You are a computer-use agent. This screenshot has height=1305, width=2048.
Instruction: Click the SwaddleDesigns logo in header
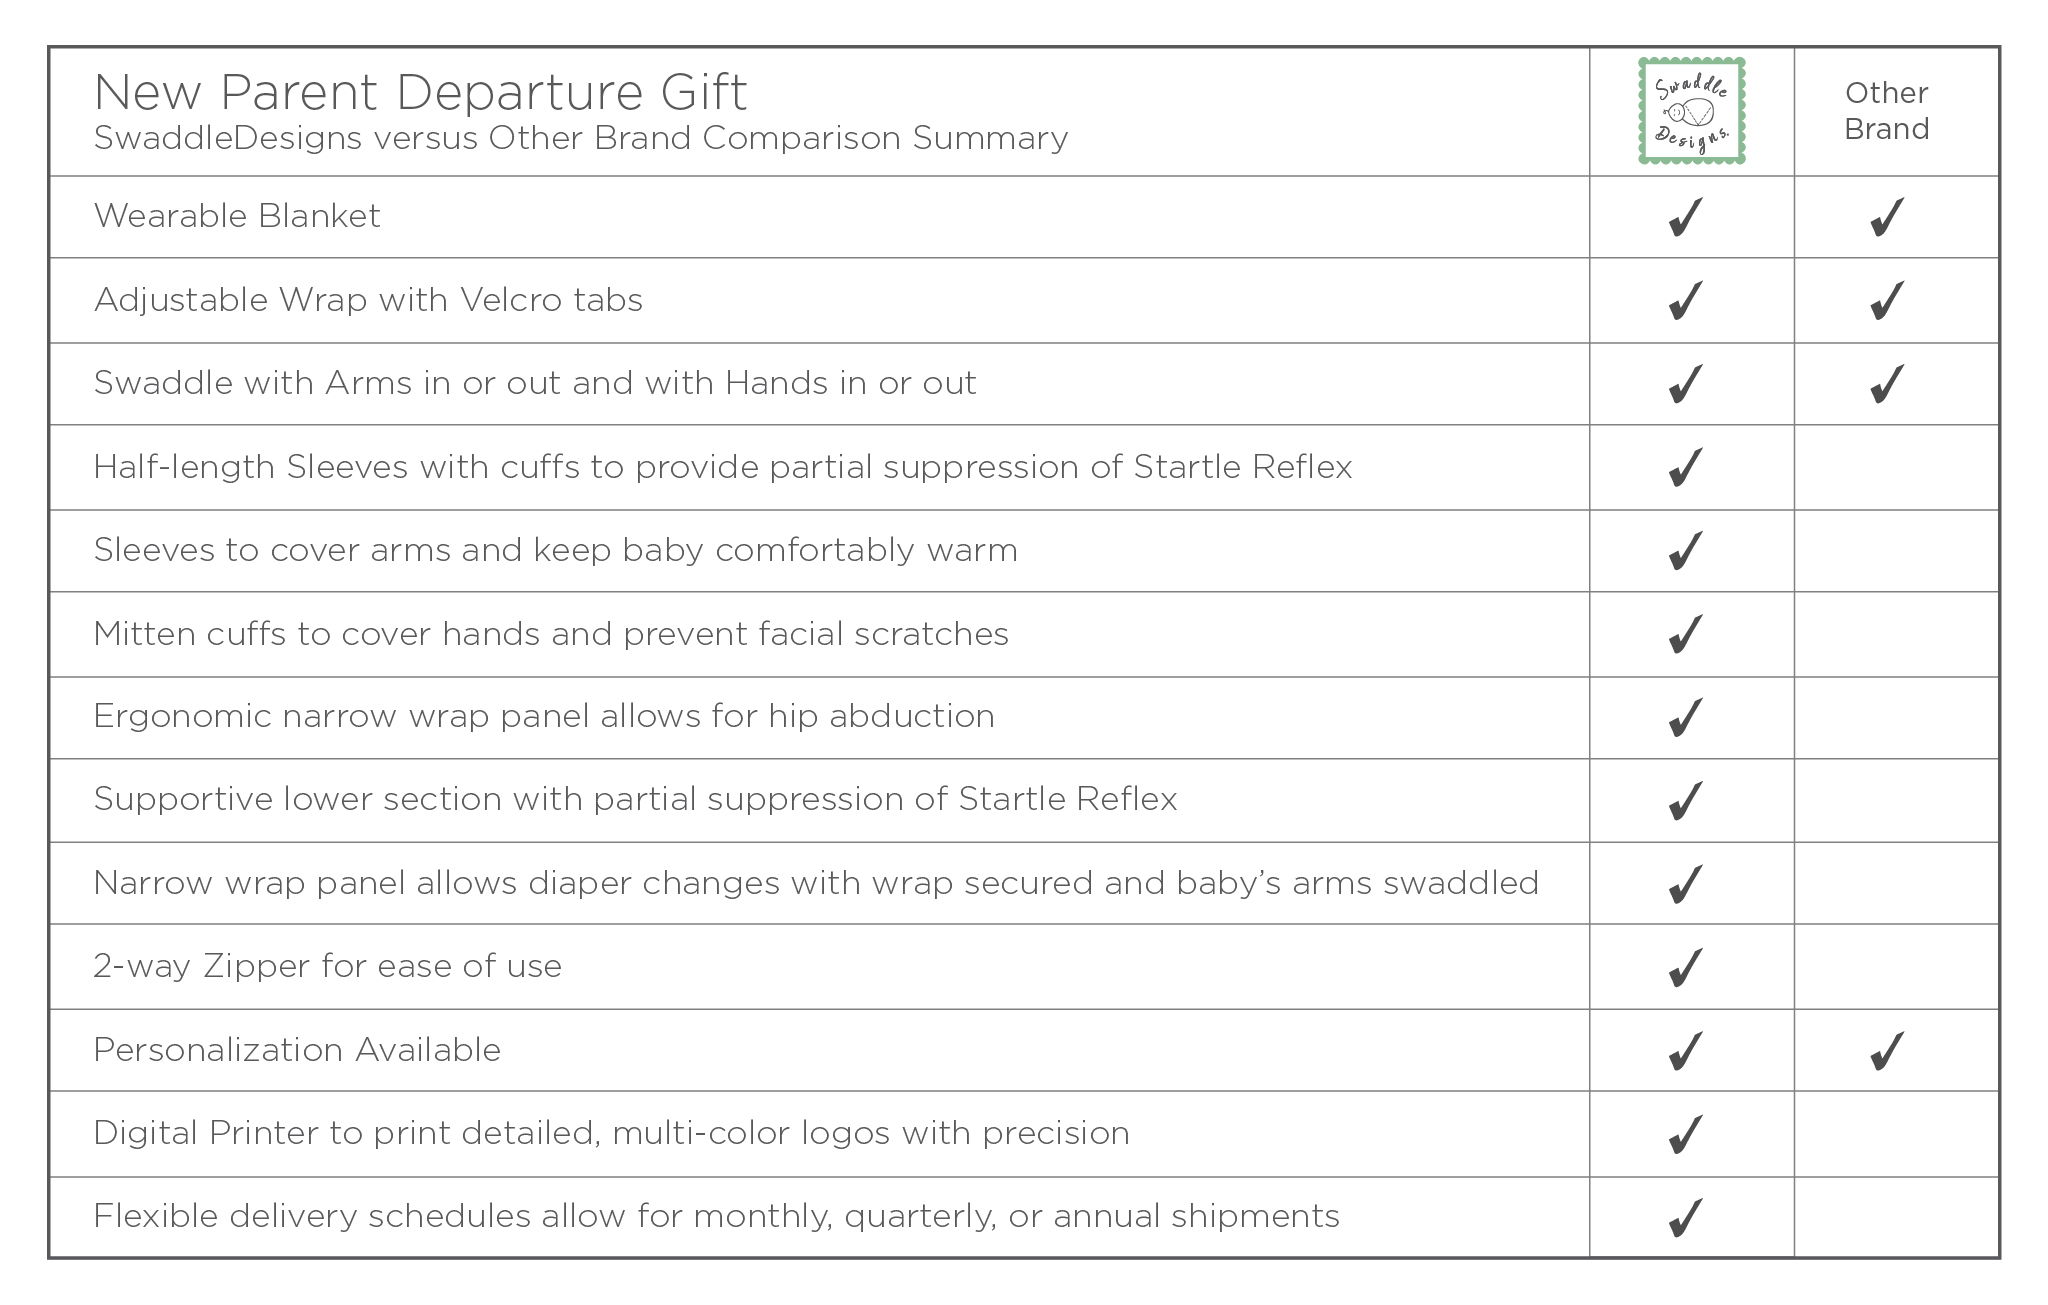pyautogui.click(x=1691, y=111)
